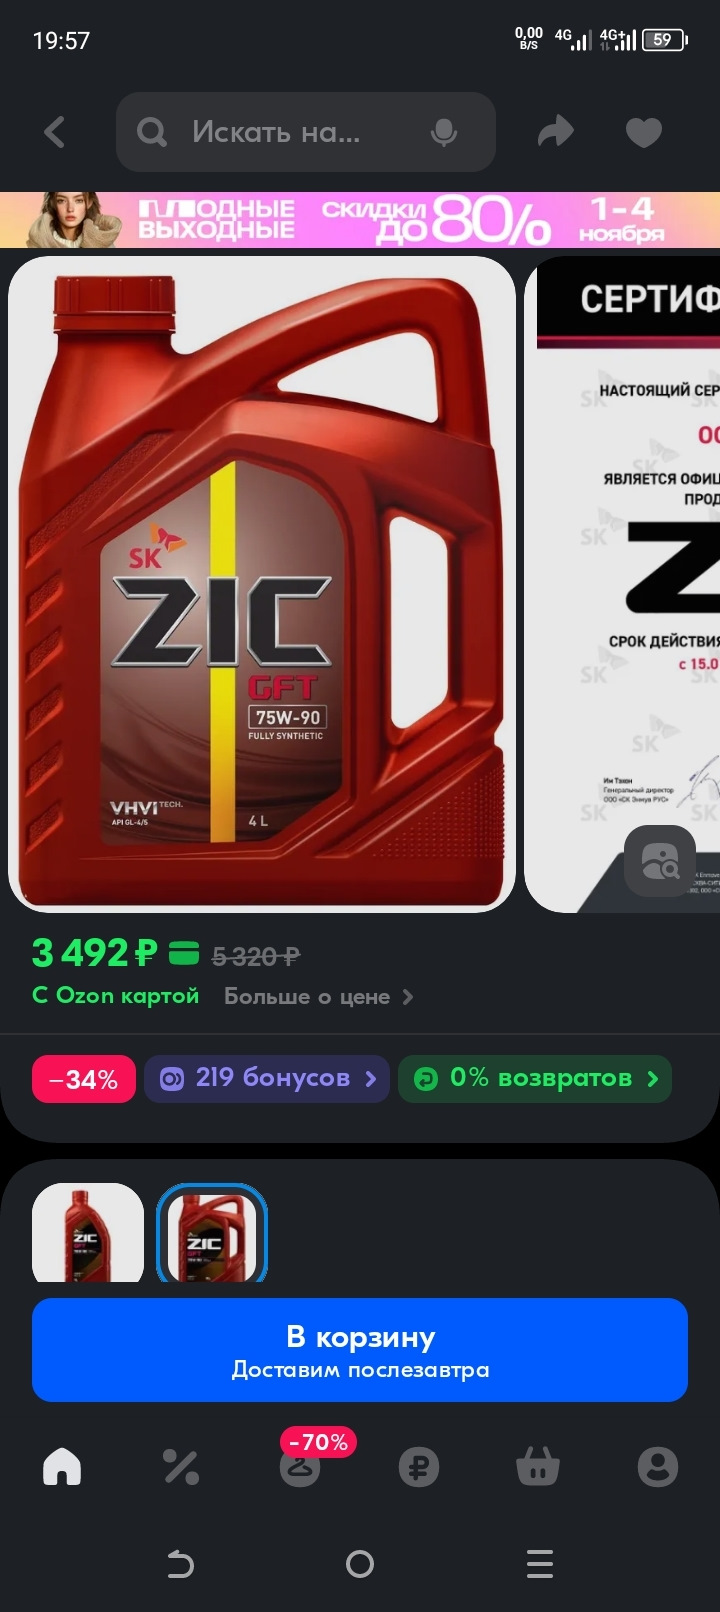The height and width of the screenshot is (1612, 720).
Task: Expand 'Больше о цене' price details
Action: [x=318, y=996]
